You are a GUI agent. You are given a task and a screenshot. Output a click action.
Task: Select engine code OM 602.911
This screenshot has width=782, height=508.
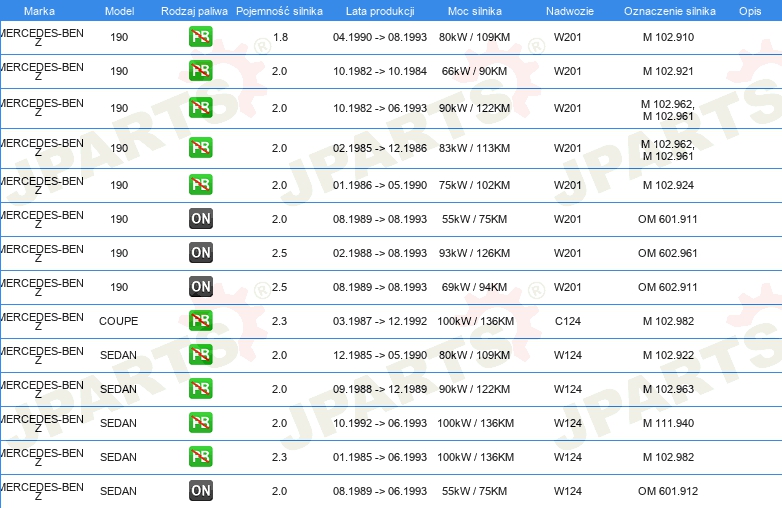point(668,287)
